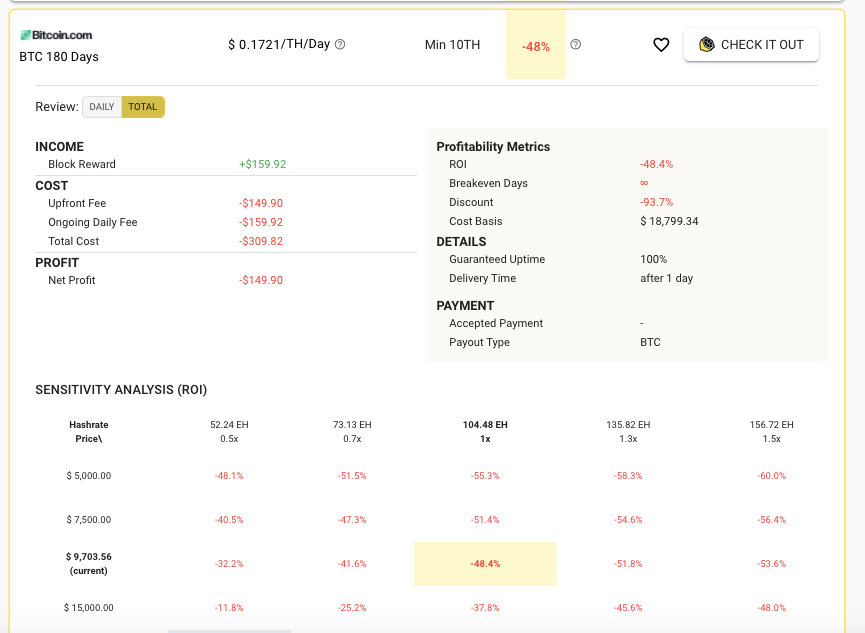Favorite this contract with heart icon
Image resolution: width=865 pixels, height=633 pixels.
pos(661,45)
